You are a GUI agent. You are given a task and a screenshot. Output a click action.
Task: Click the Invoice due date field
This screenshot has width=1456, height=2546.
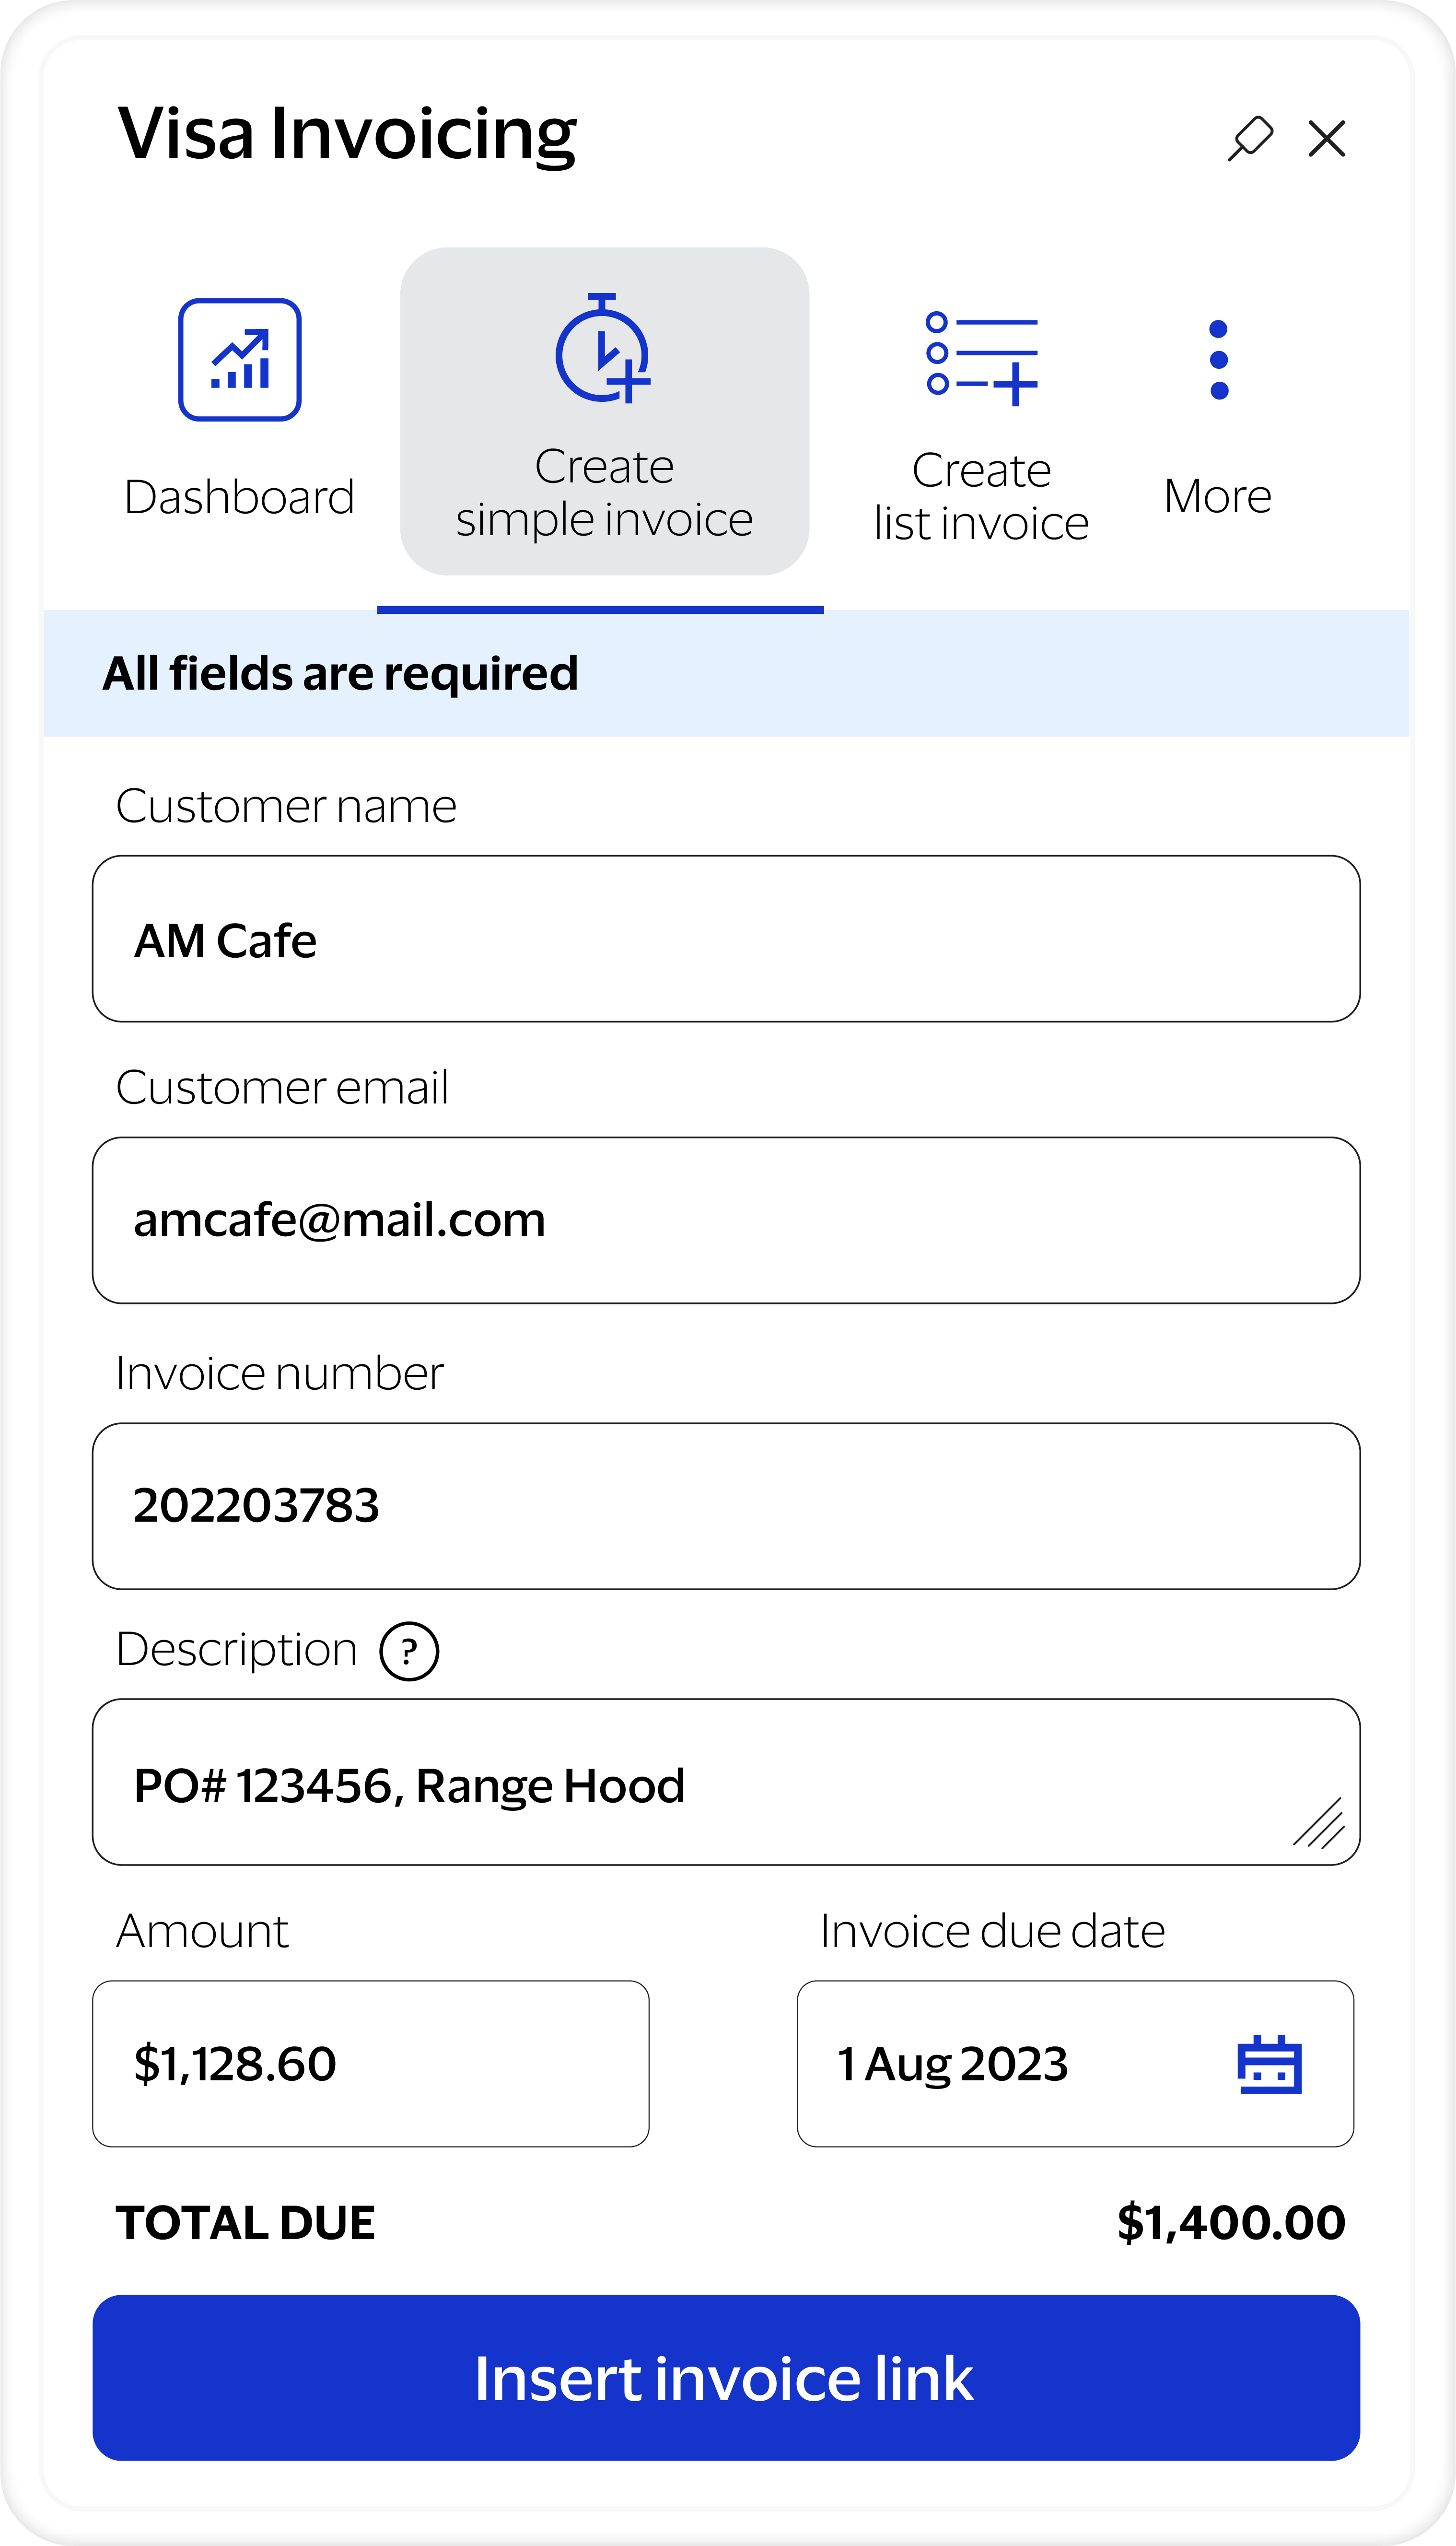pos(1000,2064)
